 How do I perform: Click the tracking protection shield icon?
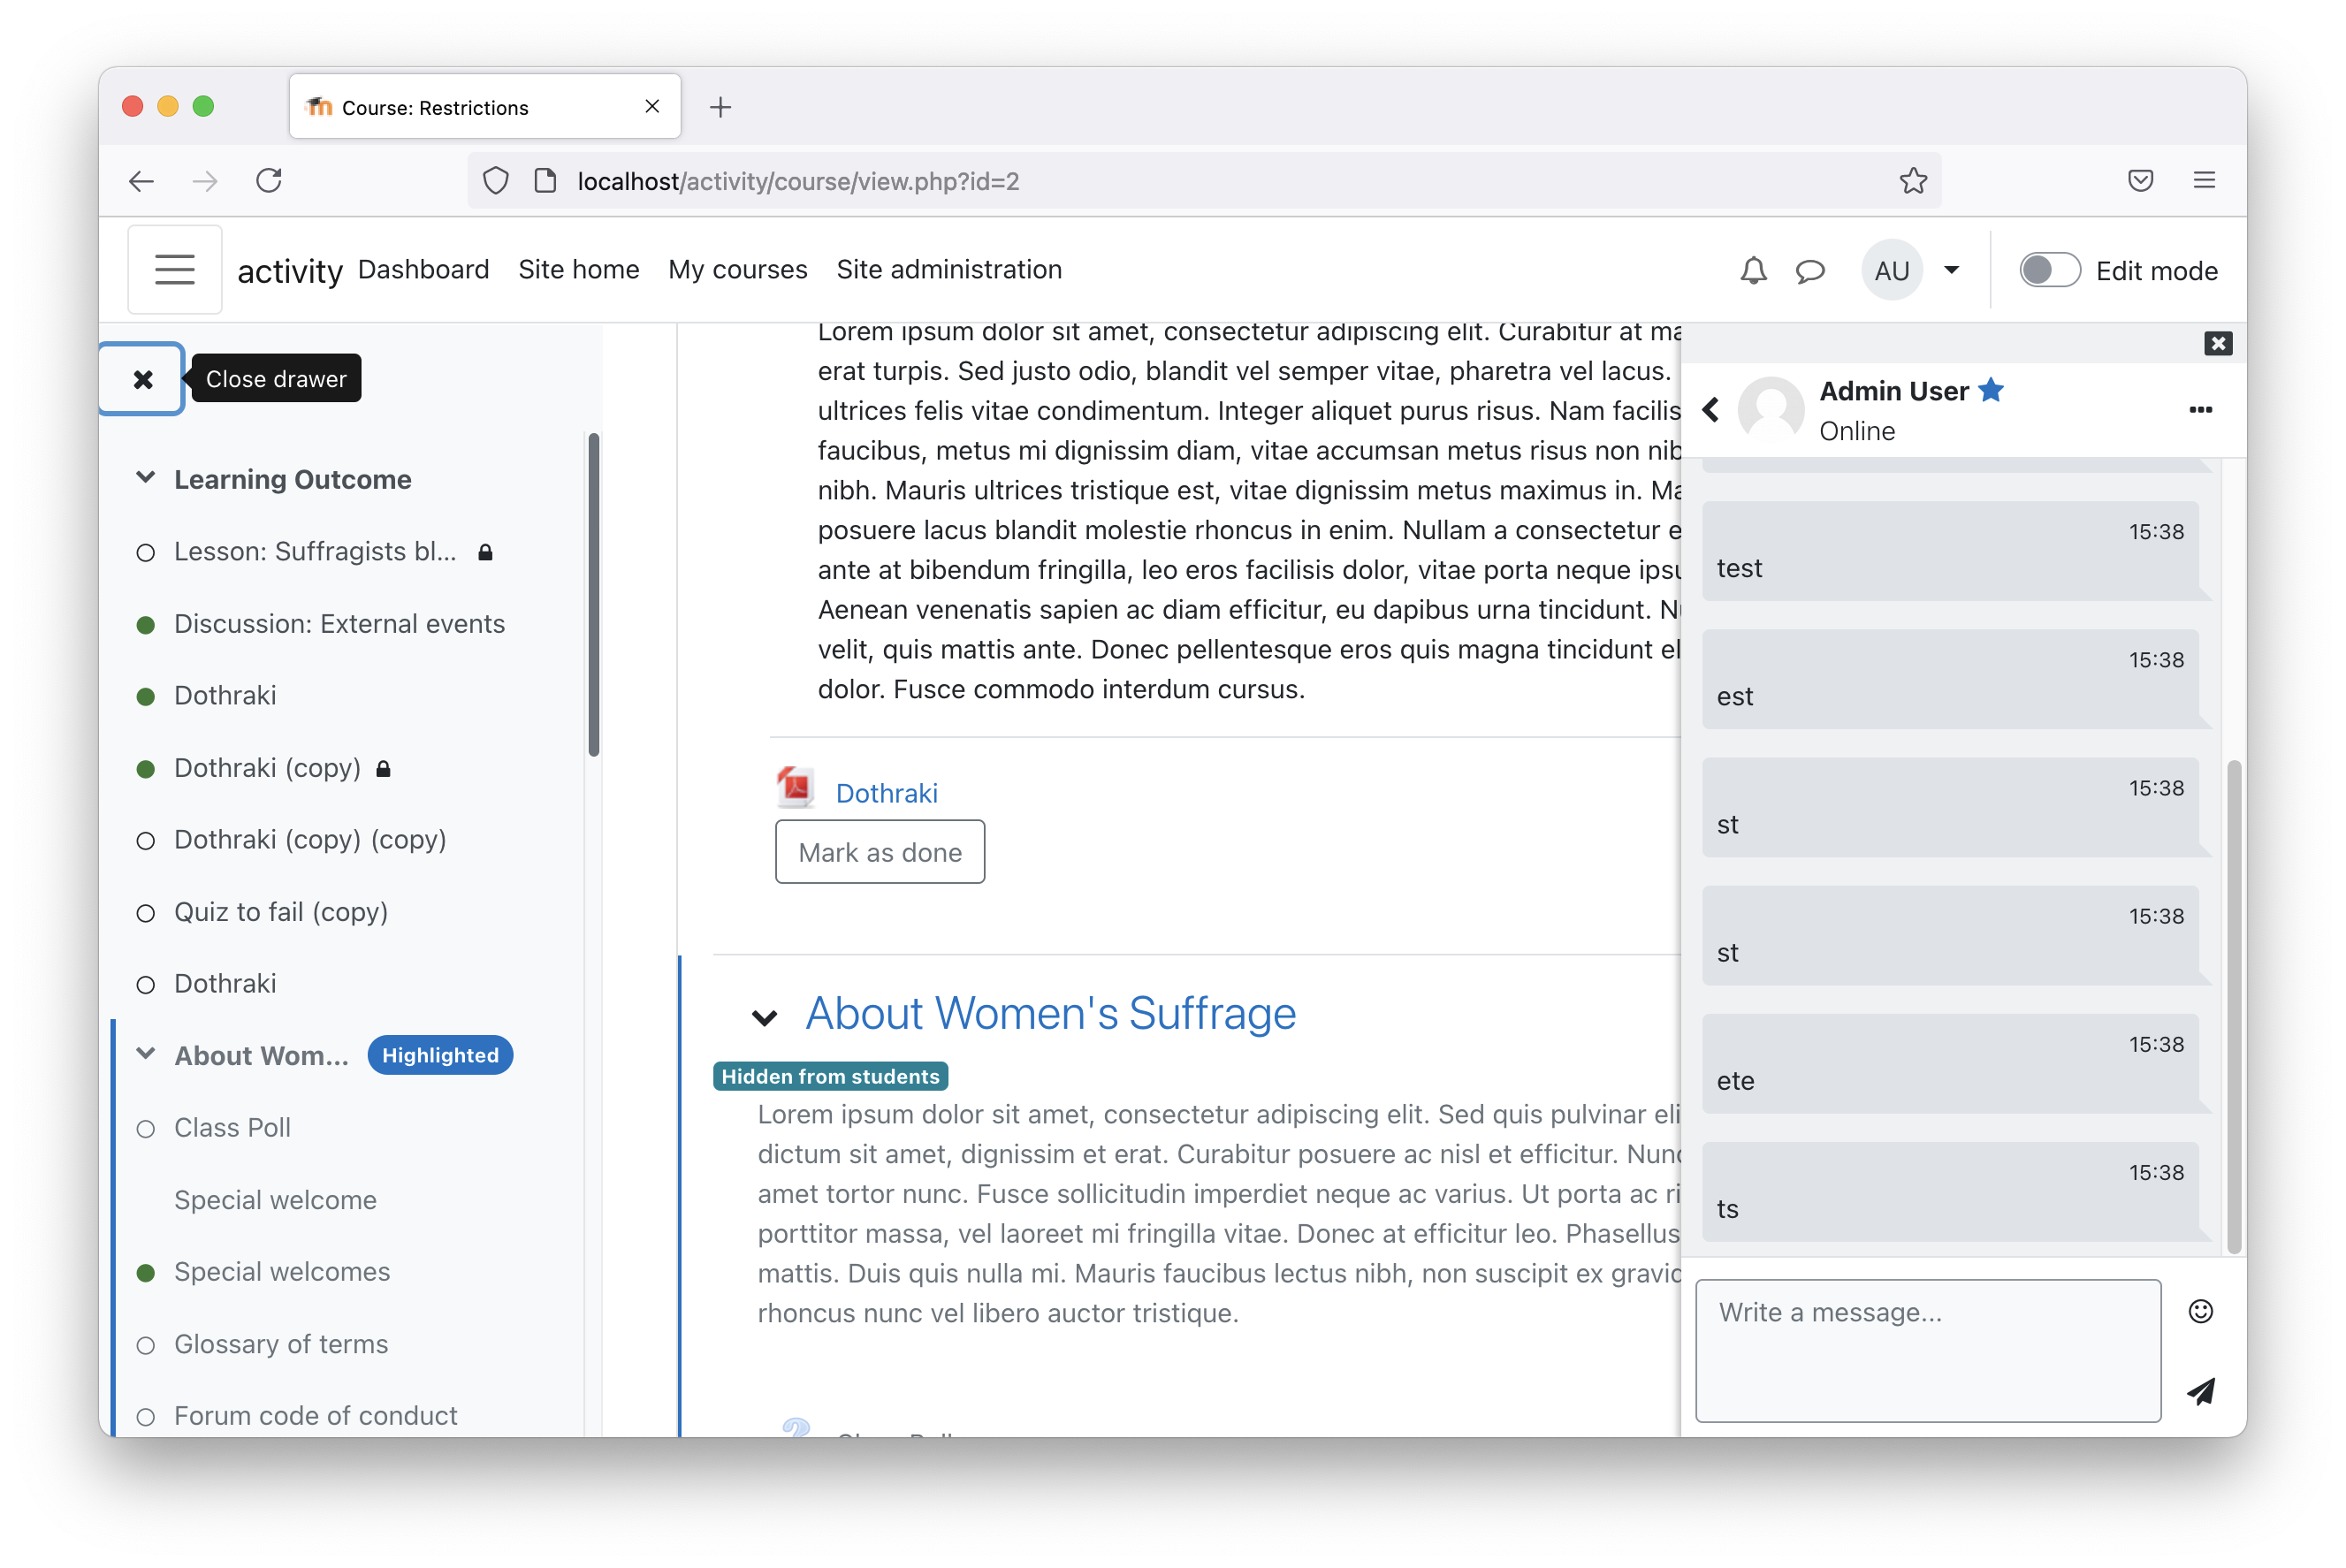496,181
